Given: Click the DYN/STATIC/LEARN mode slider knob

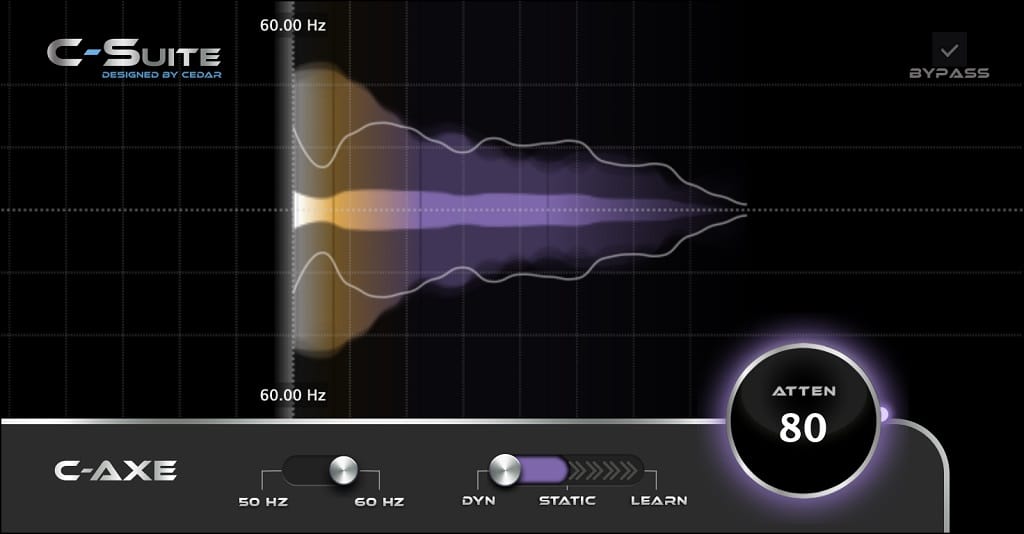Looking at the screenshot, I should tap(505, 470).
